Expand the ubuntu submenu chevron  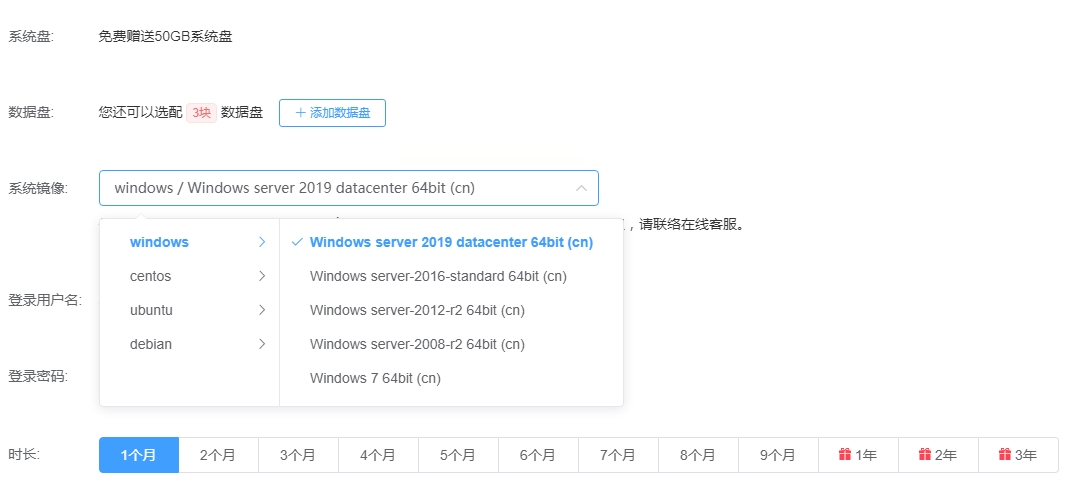tap(262, 310)
